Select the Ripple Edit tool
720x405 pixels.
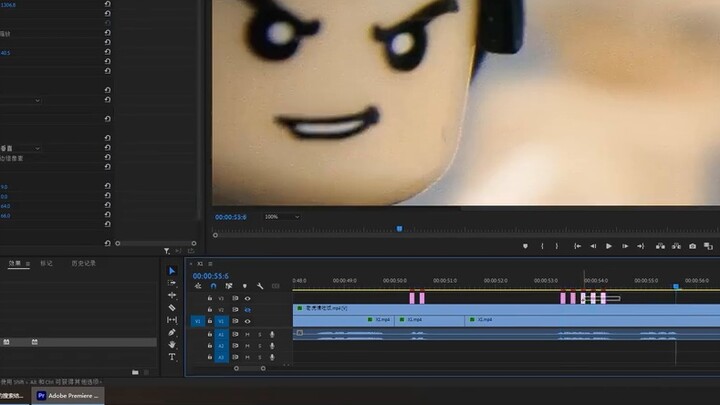[x=172, y=295]
